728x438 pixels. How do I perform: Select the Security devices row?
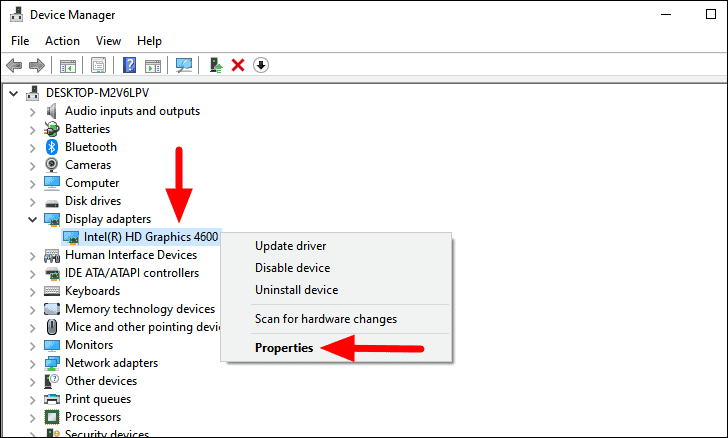[x=107, y=434]
